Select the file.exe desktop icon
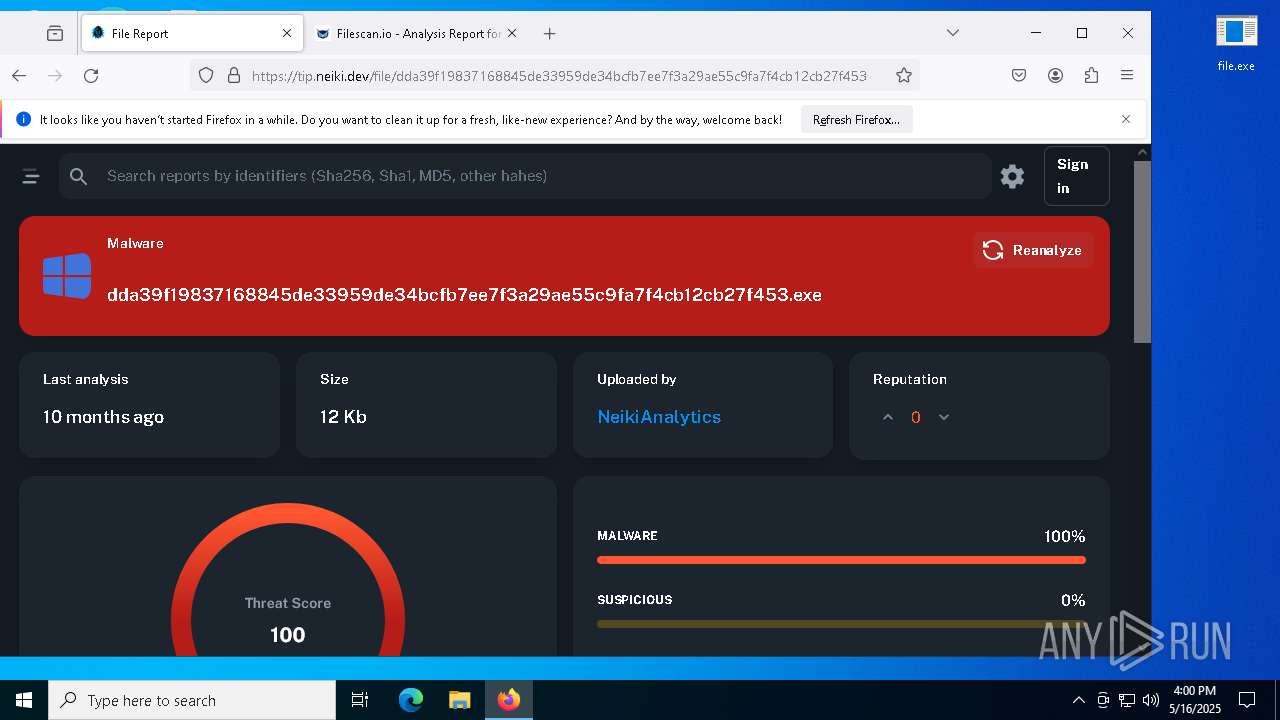Image resolution: width=1280 pixels, height=720 pixels. [1236, 44]
